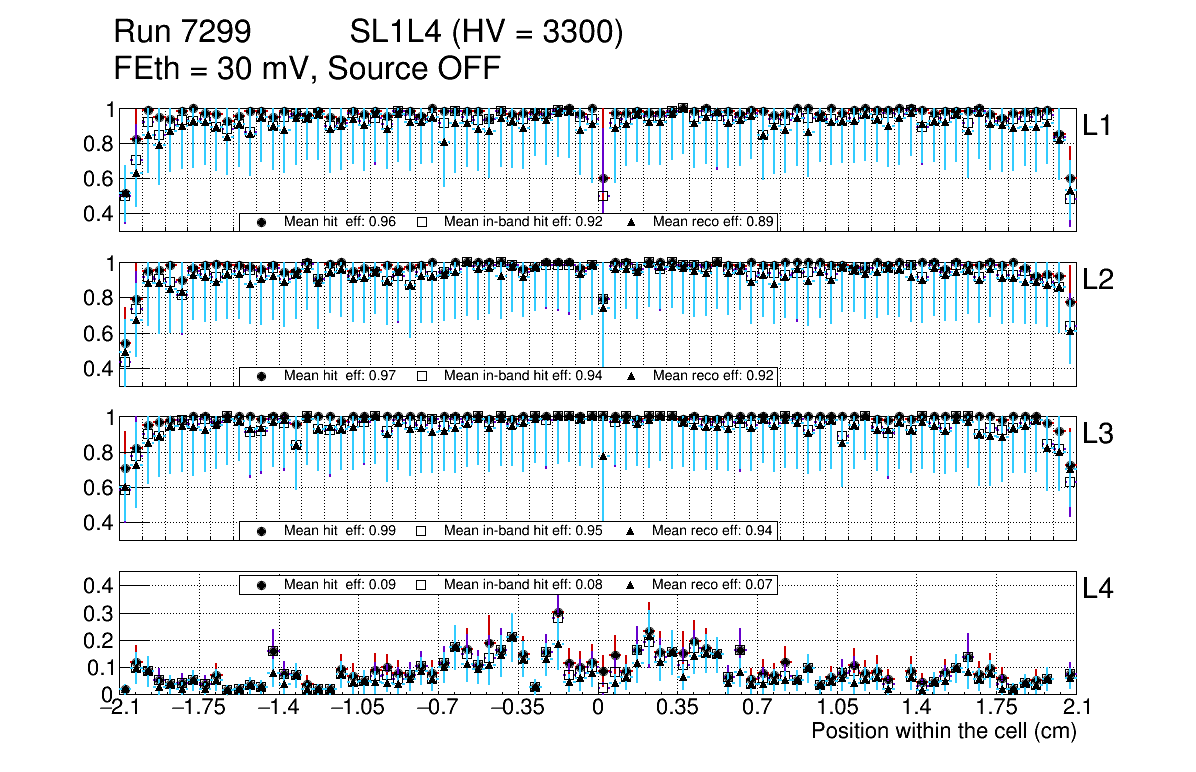The height and width of the screenshot is (772, 1196).
Task: Click the triangle marker in L2 legend
Action: (x=632, y=376)
